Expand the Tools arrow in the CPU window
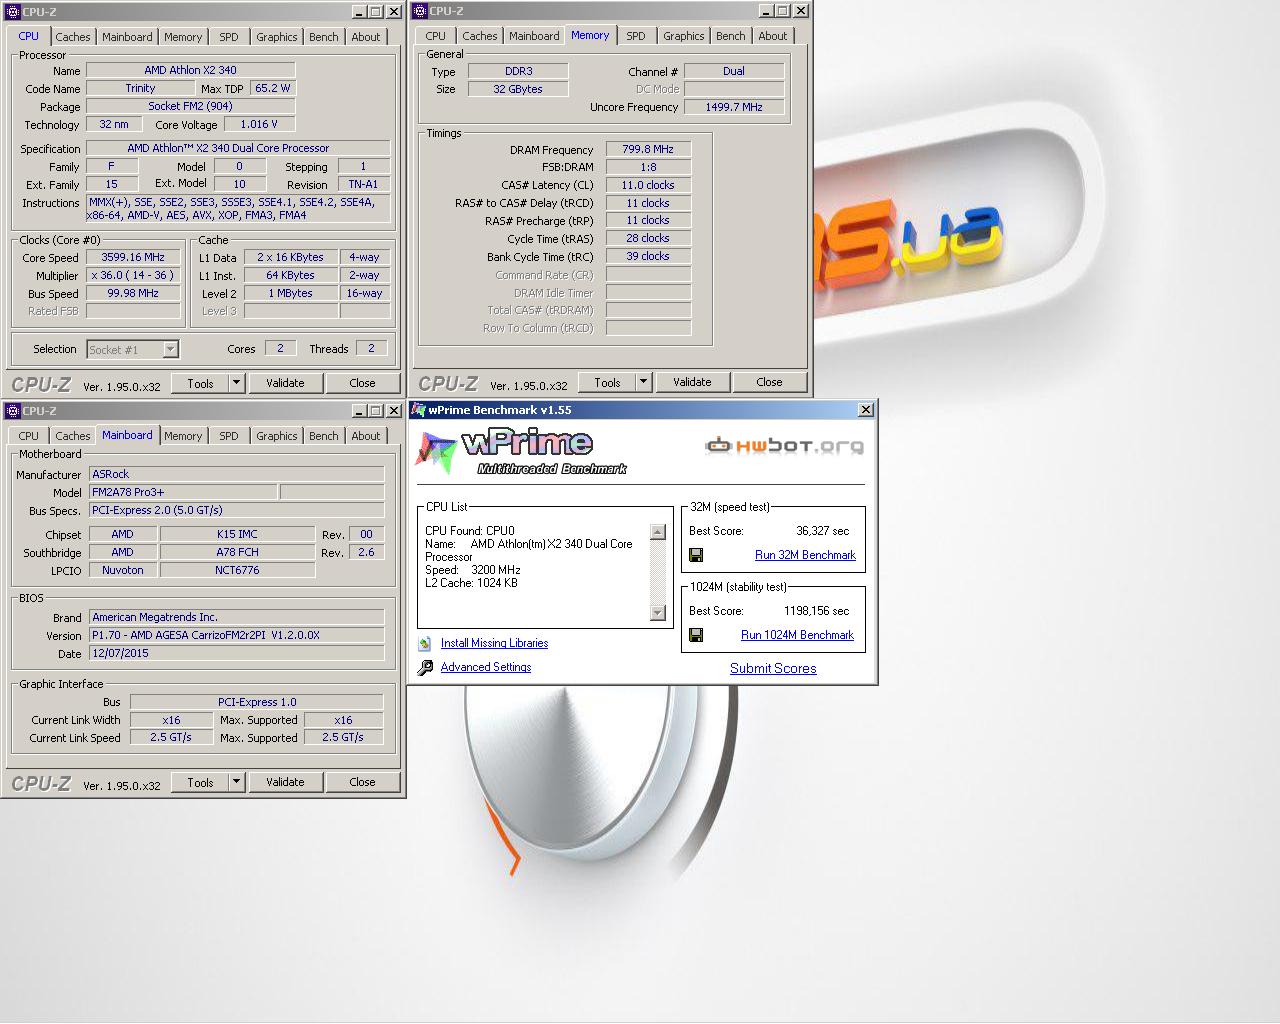 [236, 383]
